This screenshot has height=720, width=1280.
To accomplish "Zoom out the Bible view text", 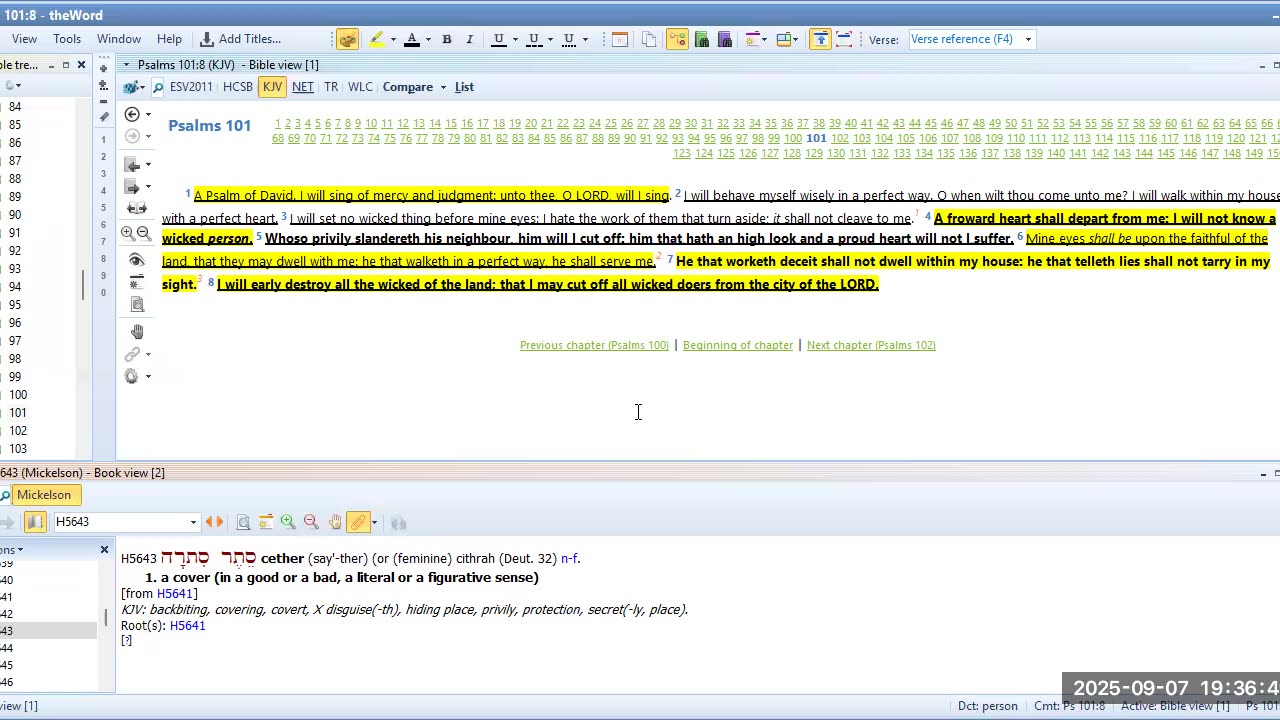I will 144,233.
